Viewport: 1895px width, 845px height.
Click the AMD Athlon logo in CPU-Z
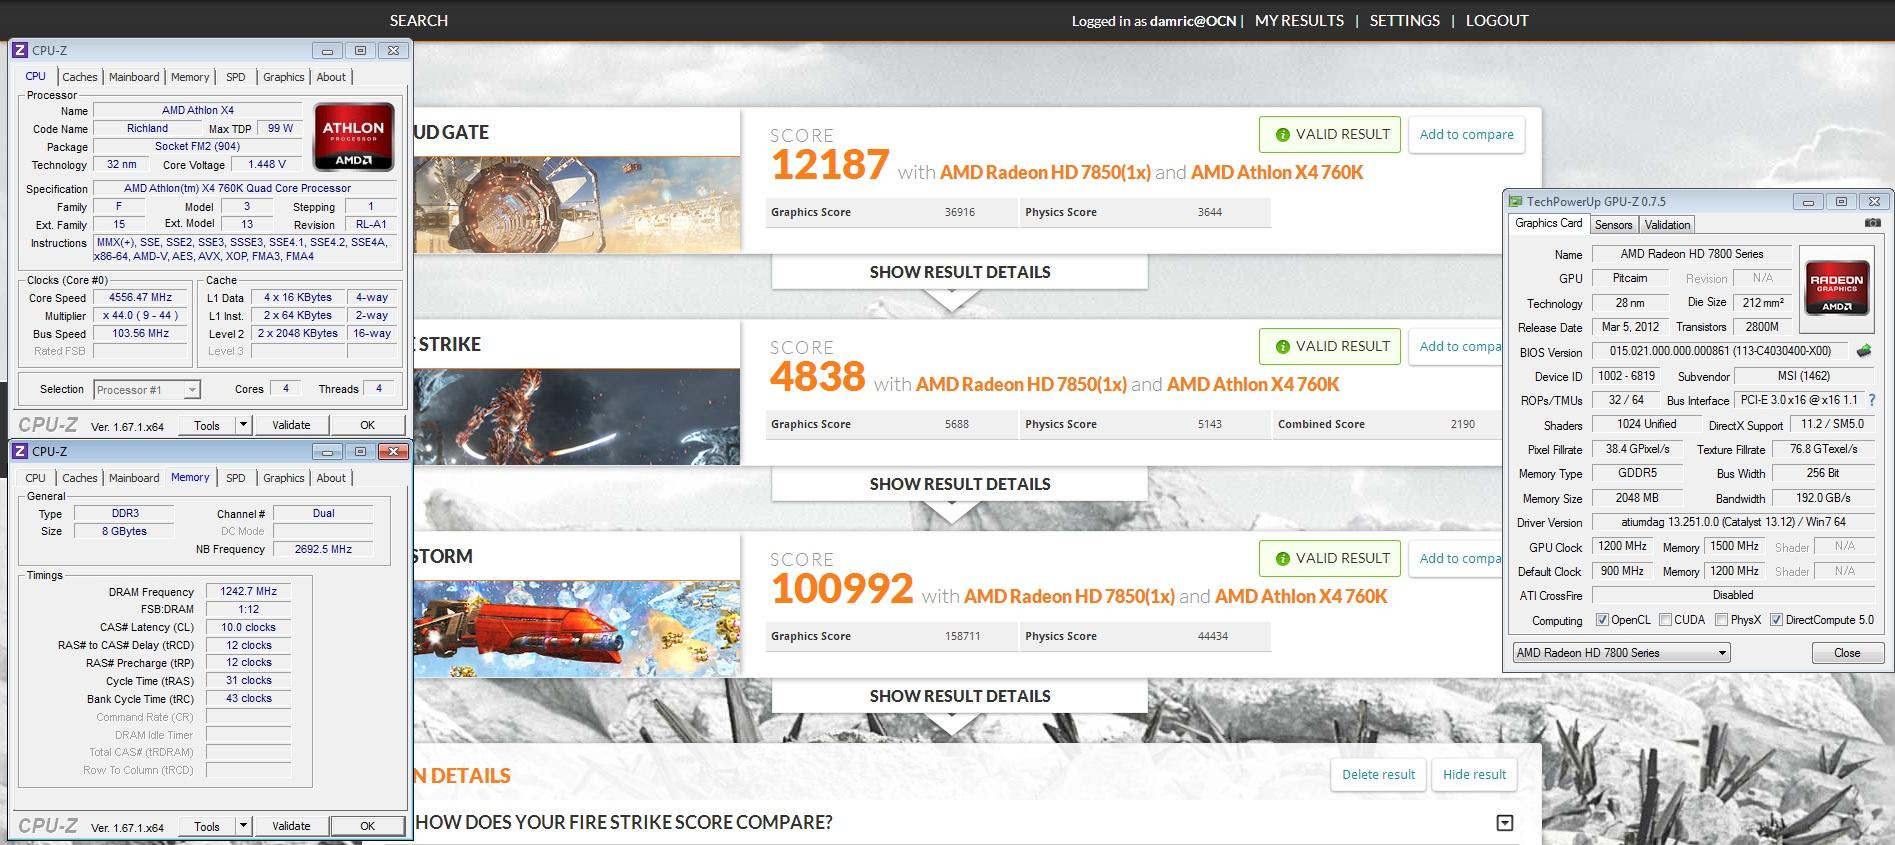click(x=353, y=137)
